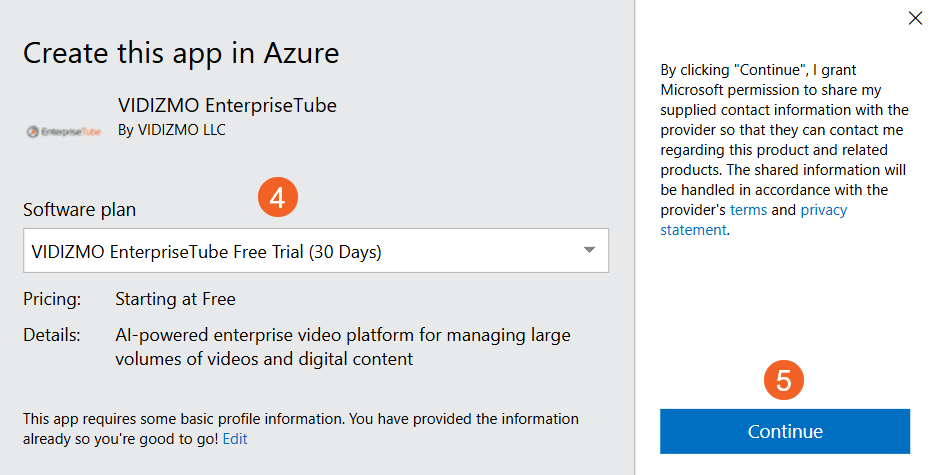
Task: Click the "Details:" label
Action: (x=52, y=335)
